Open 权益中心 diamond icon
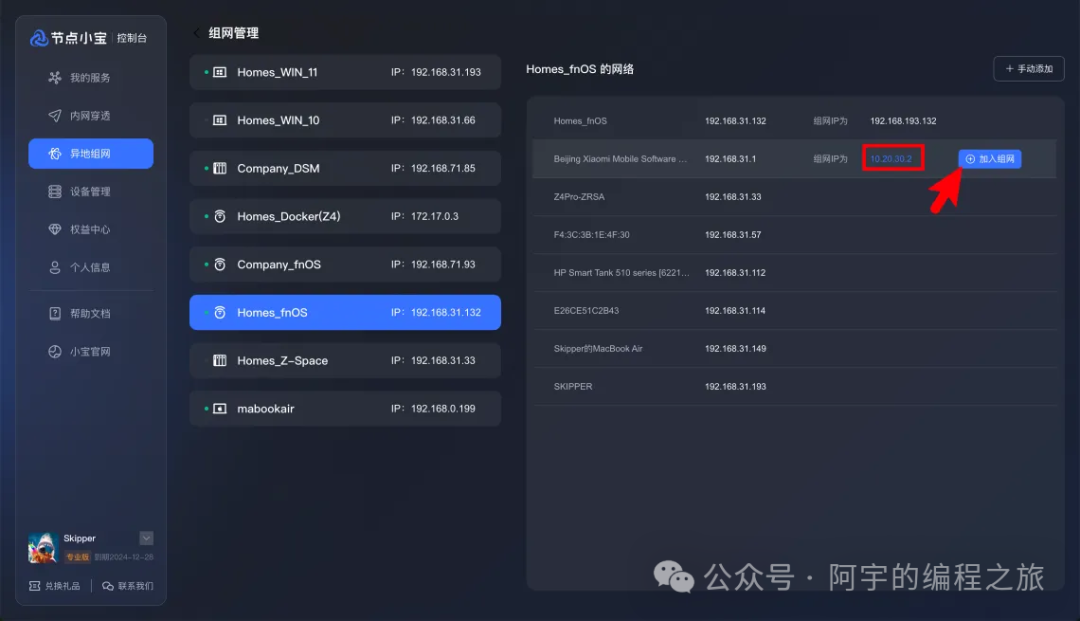1080x621 pixels. pyautogui.click(x=55, y=230)
